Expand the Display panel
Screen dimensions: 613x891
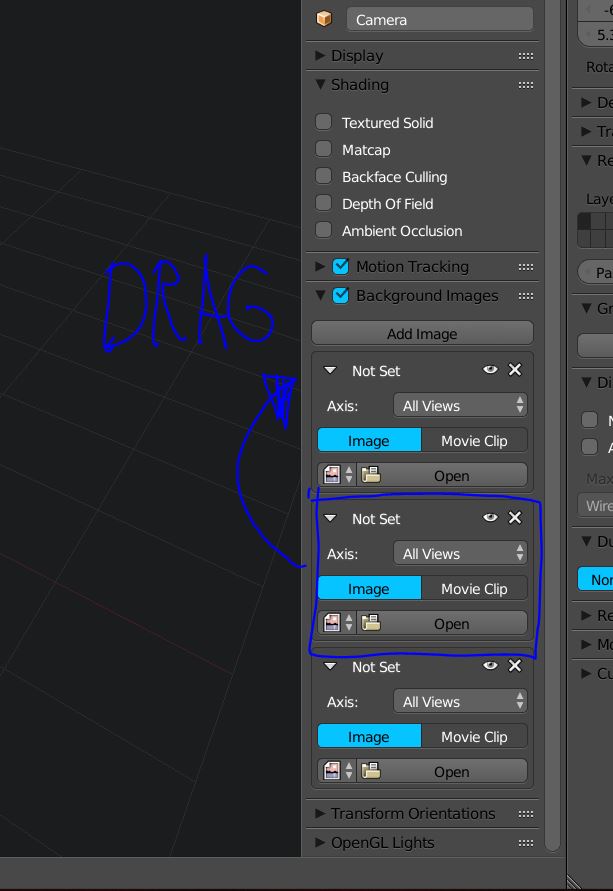(320, 55)
